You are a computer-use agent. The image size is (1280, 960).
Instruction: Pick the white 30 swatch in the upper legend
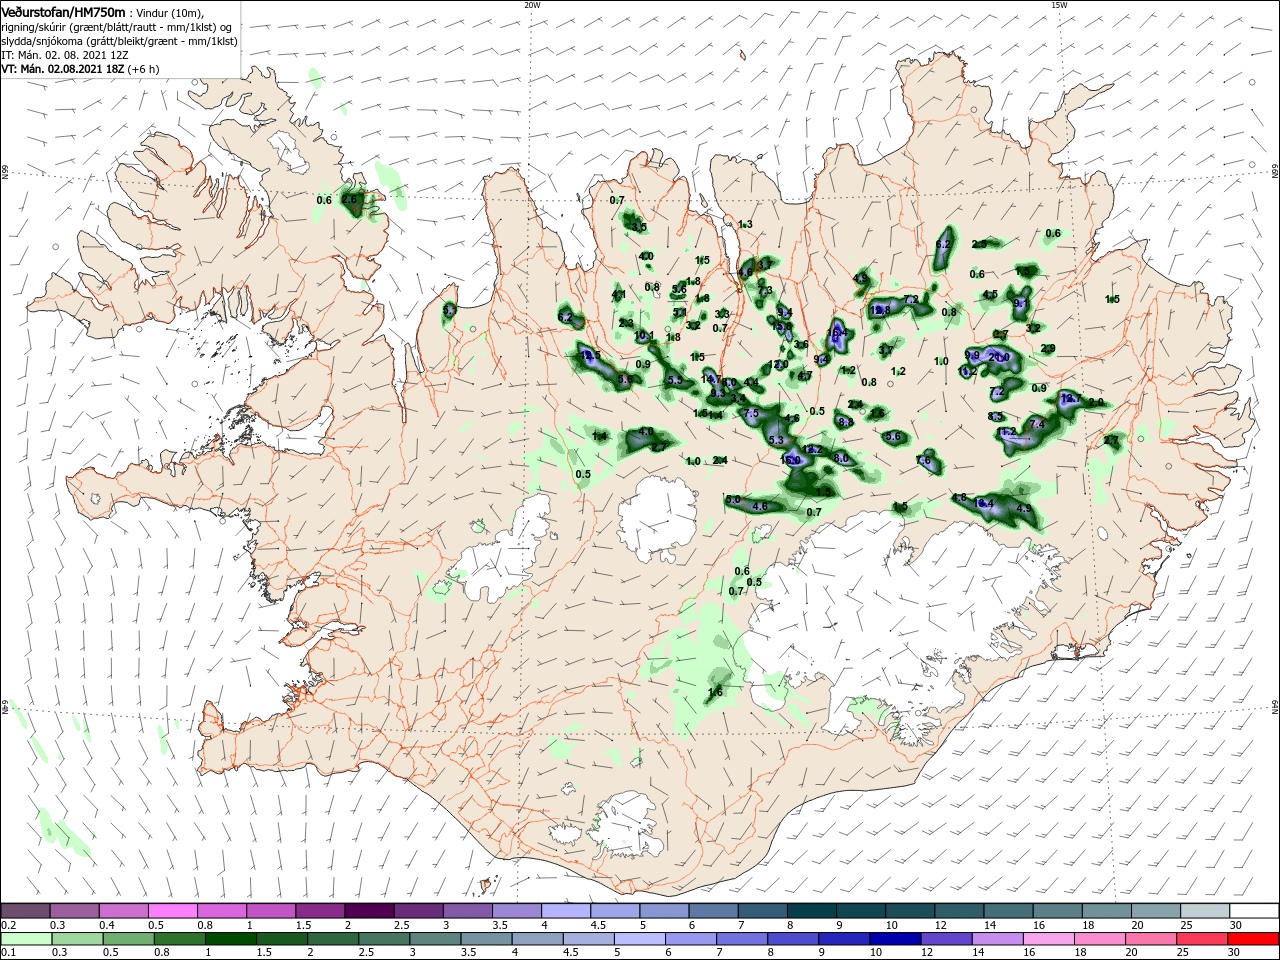(1254, 911)
